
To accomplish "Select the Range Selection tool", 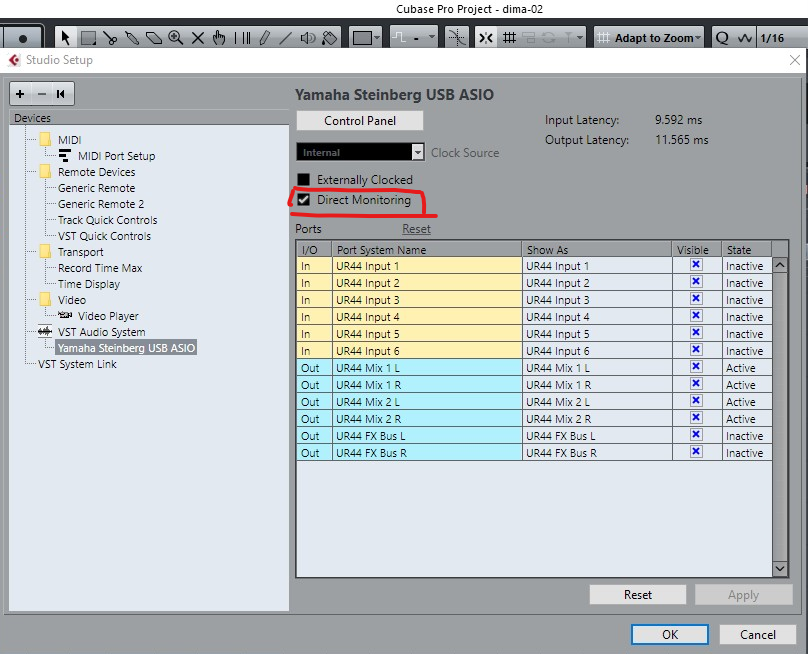I will click(x=89, y=38).
